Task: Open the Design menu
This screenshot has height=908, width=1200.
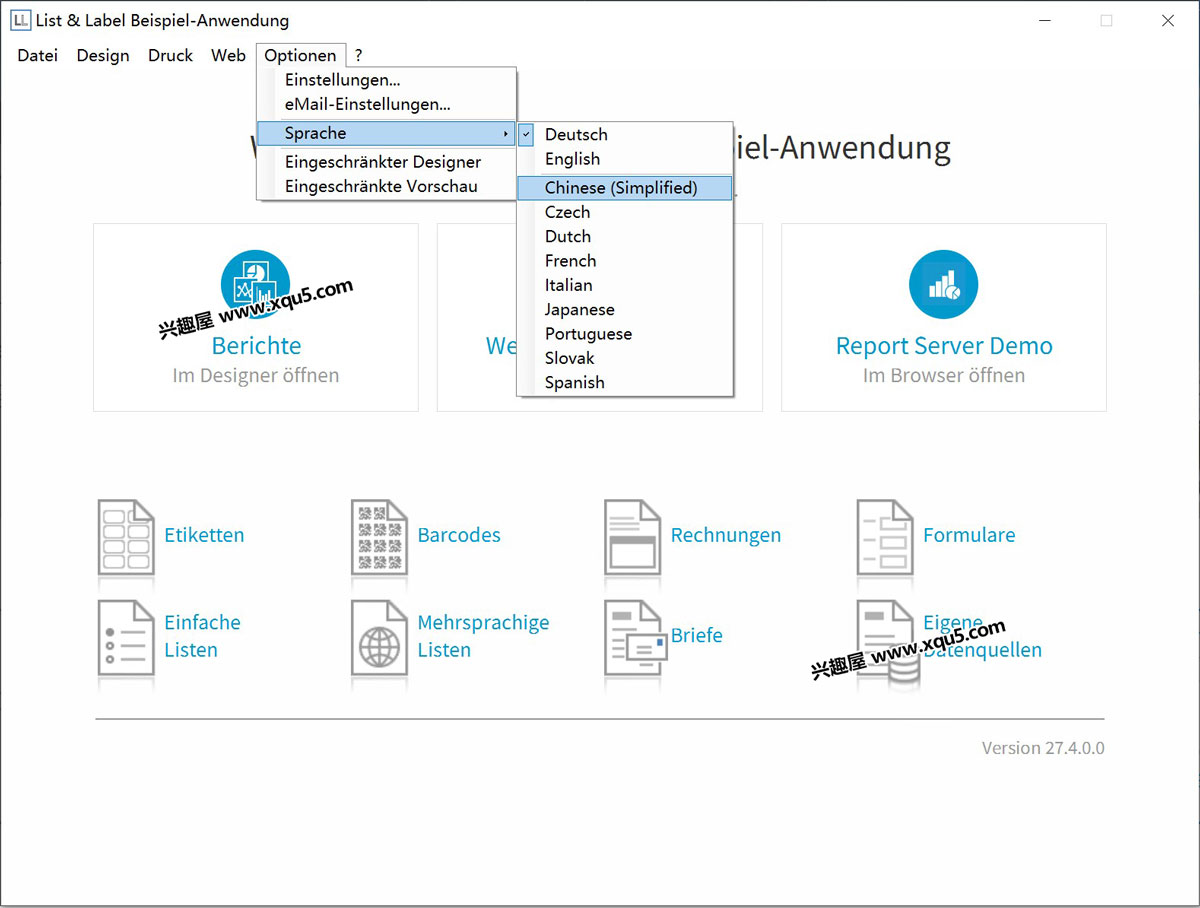Action: pos(103,56)
